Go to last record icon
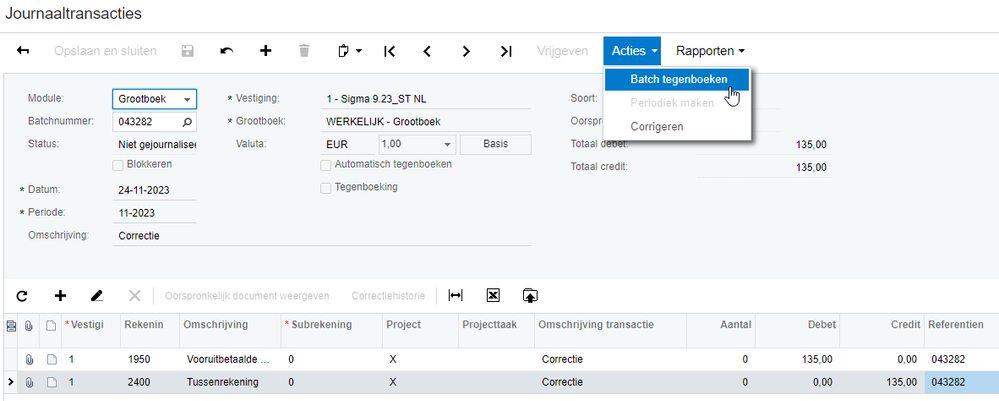The image size is (999, 401). tap(506, 51)
